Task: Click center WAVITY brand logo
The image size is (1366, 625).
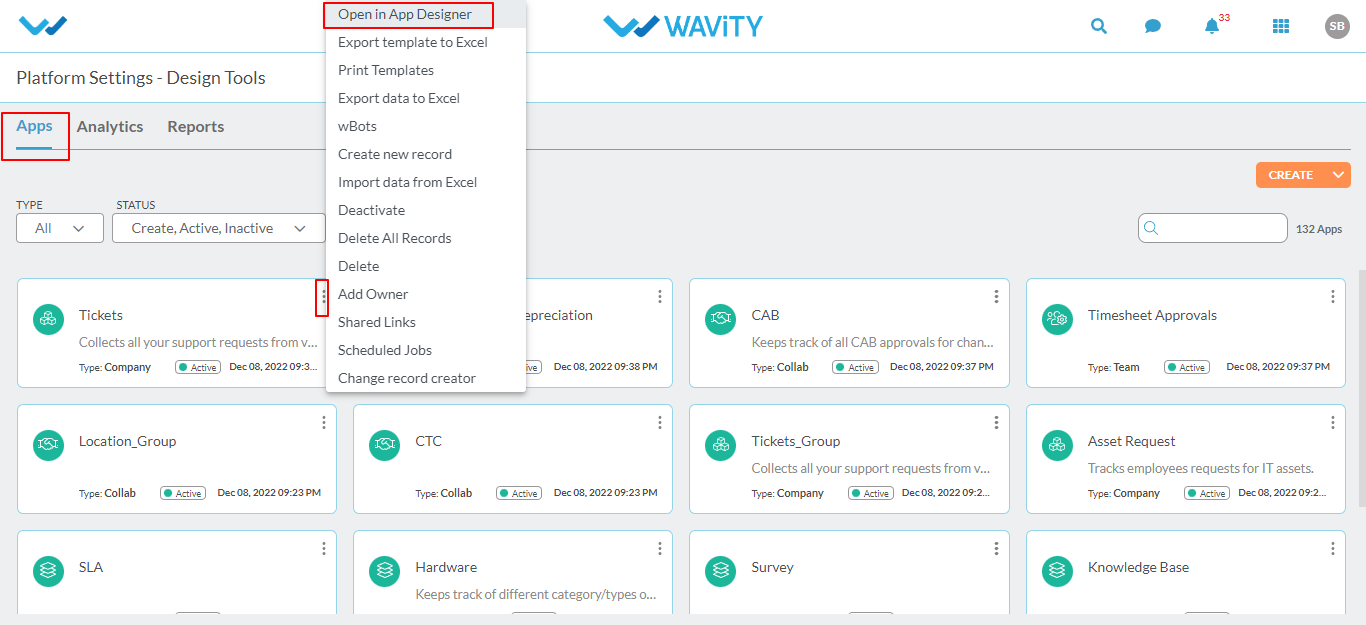Action: (x=683, y=26)
